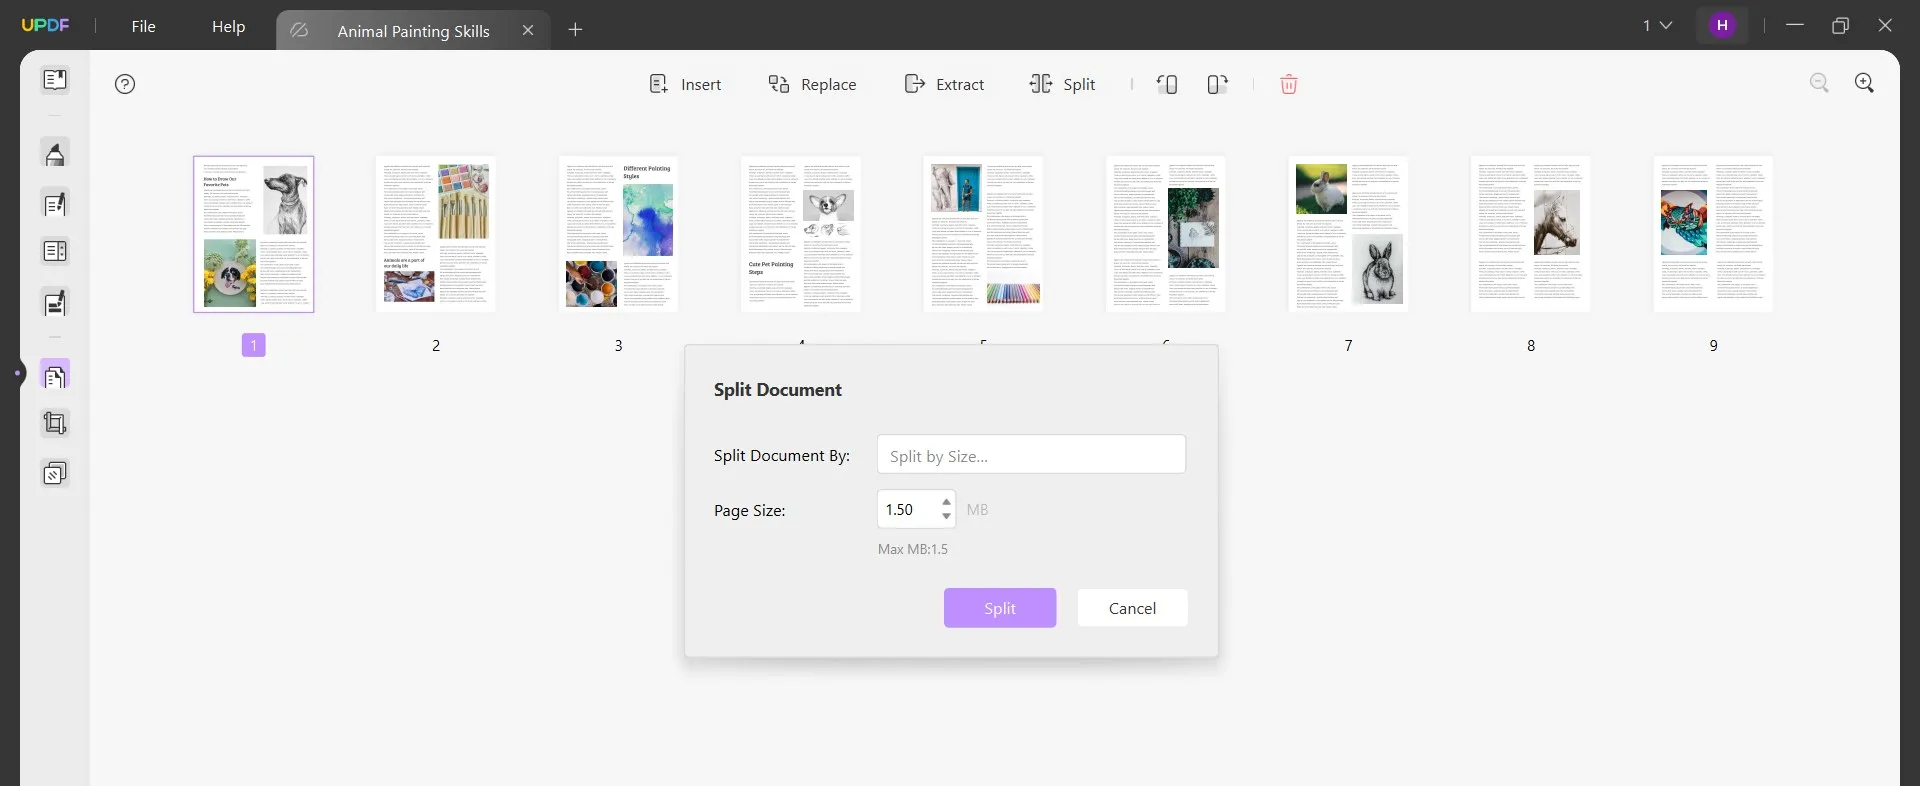Open the help question mark icon

tap(125, 84)
